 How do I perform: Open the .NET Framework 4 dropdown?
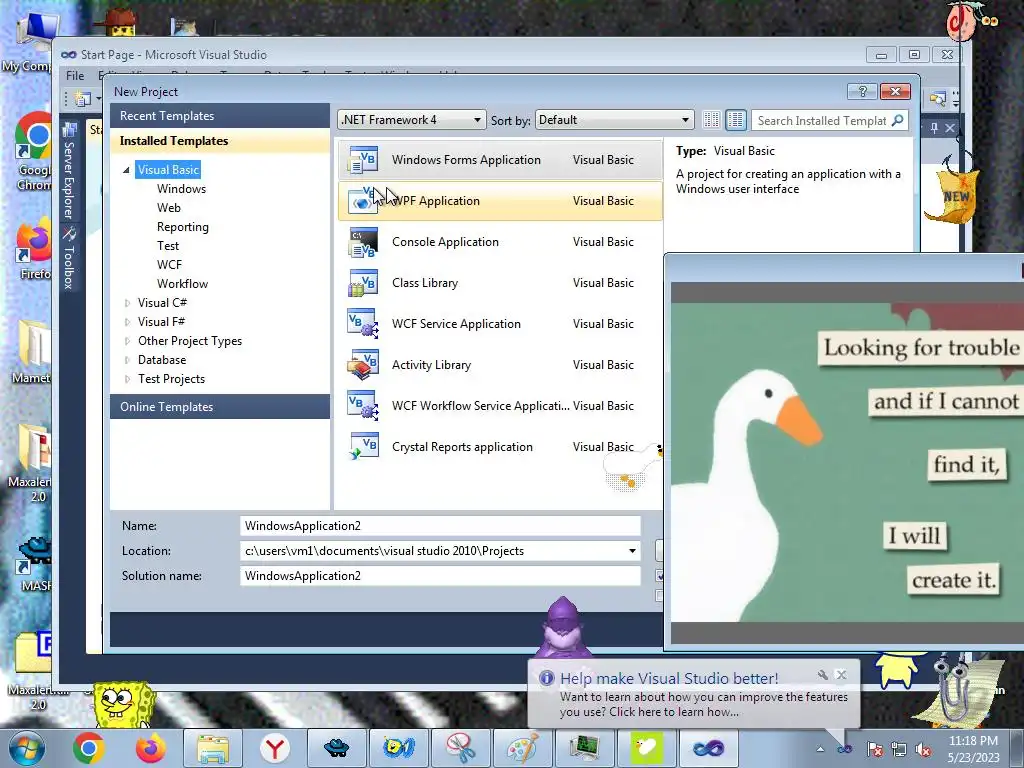point(411,120)
